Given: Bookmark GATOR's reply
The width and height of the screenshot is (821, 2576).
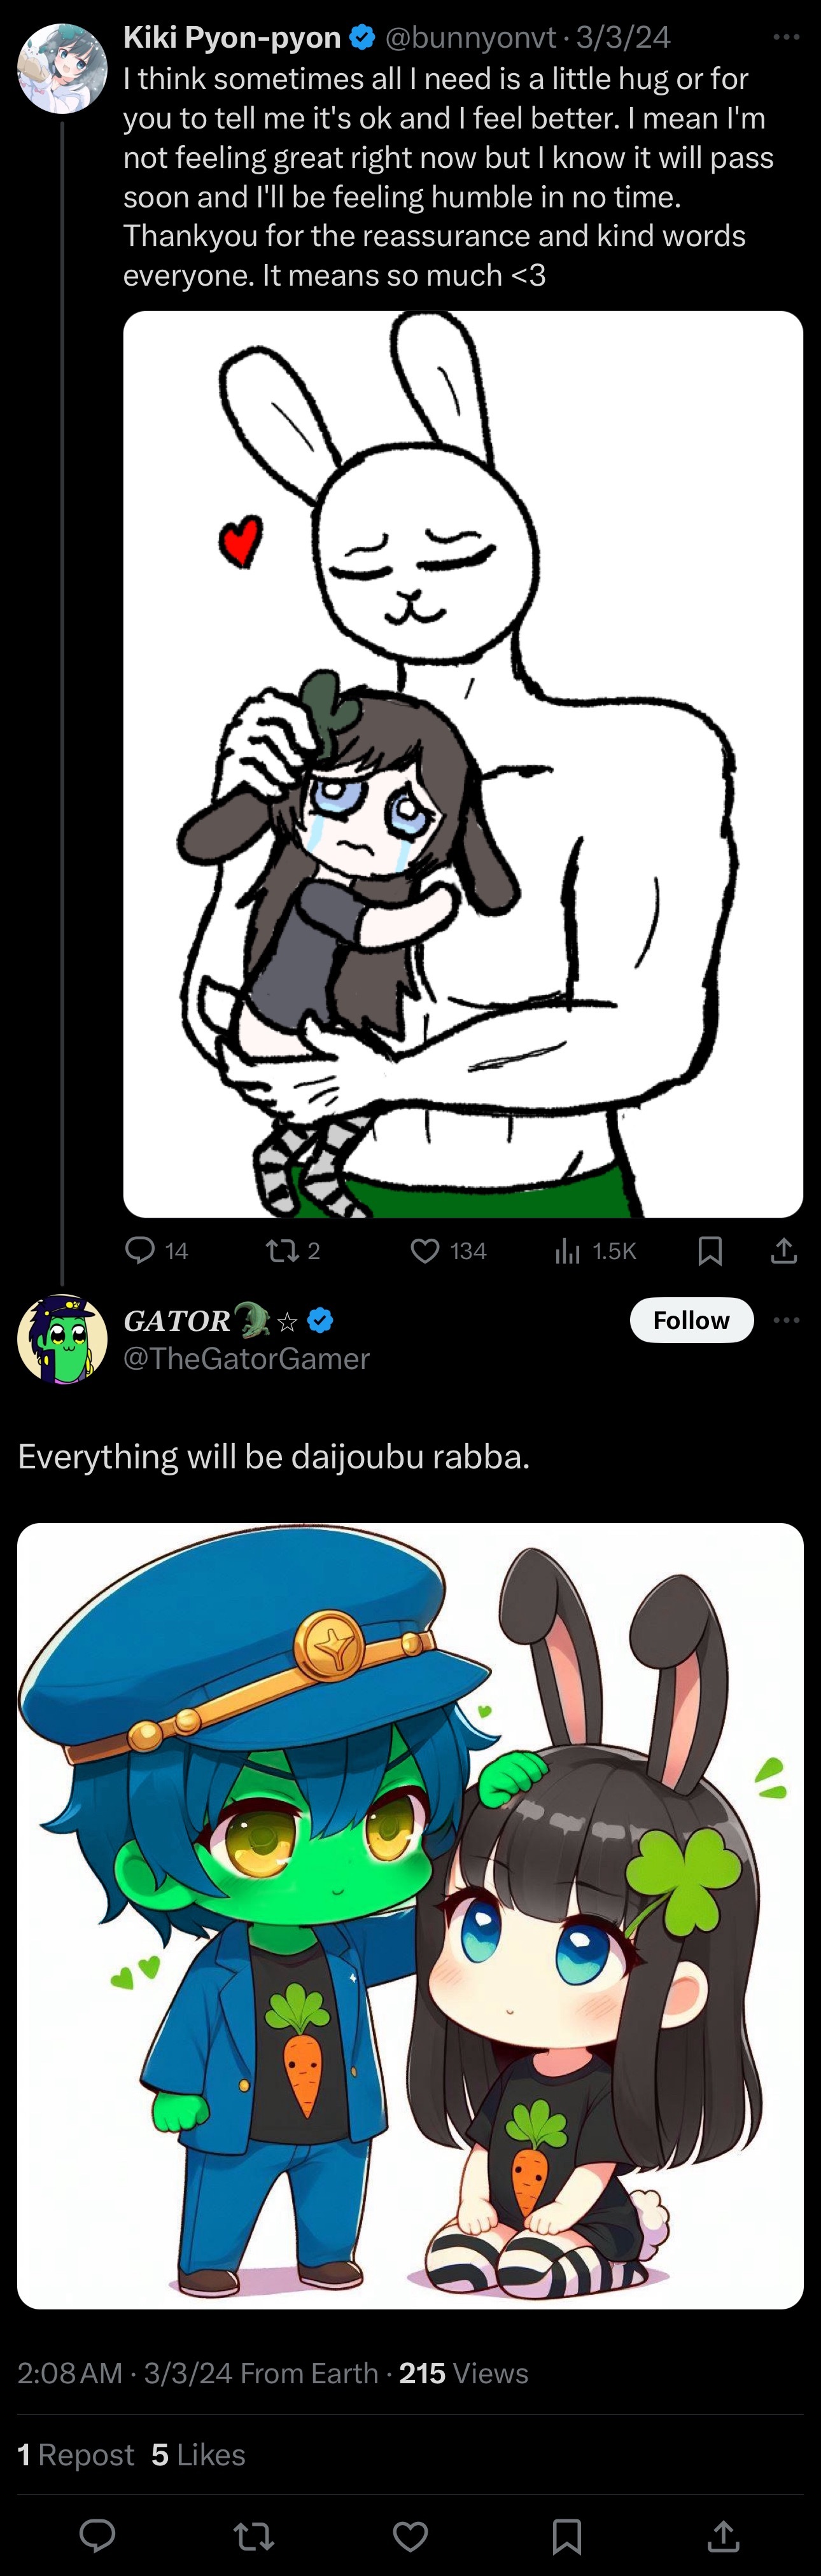Looking at the screenshot, I should click(567, 2535).
